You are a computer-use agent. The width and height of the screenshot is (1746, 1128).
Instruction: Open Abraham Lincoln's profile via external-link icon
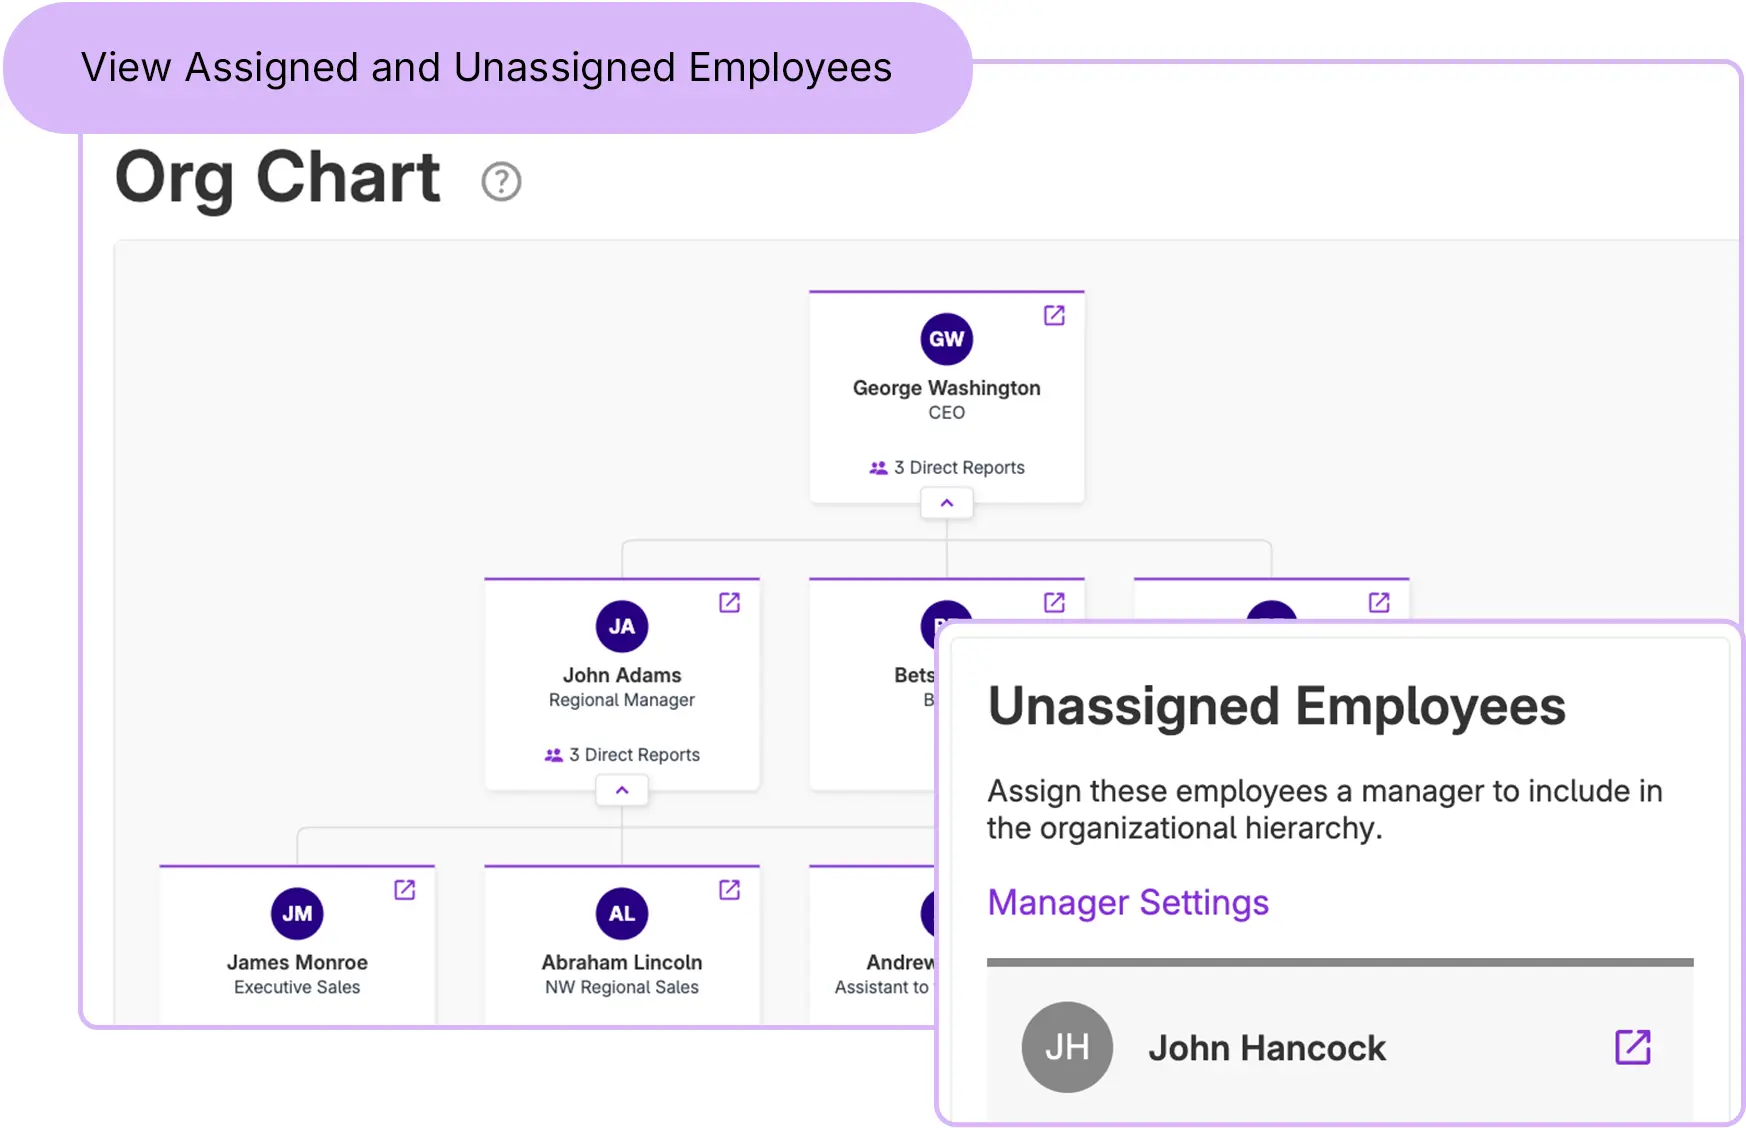pyautogui.click(x=729, y=890)
